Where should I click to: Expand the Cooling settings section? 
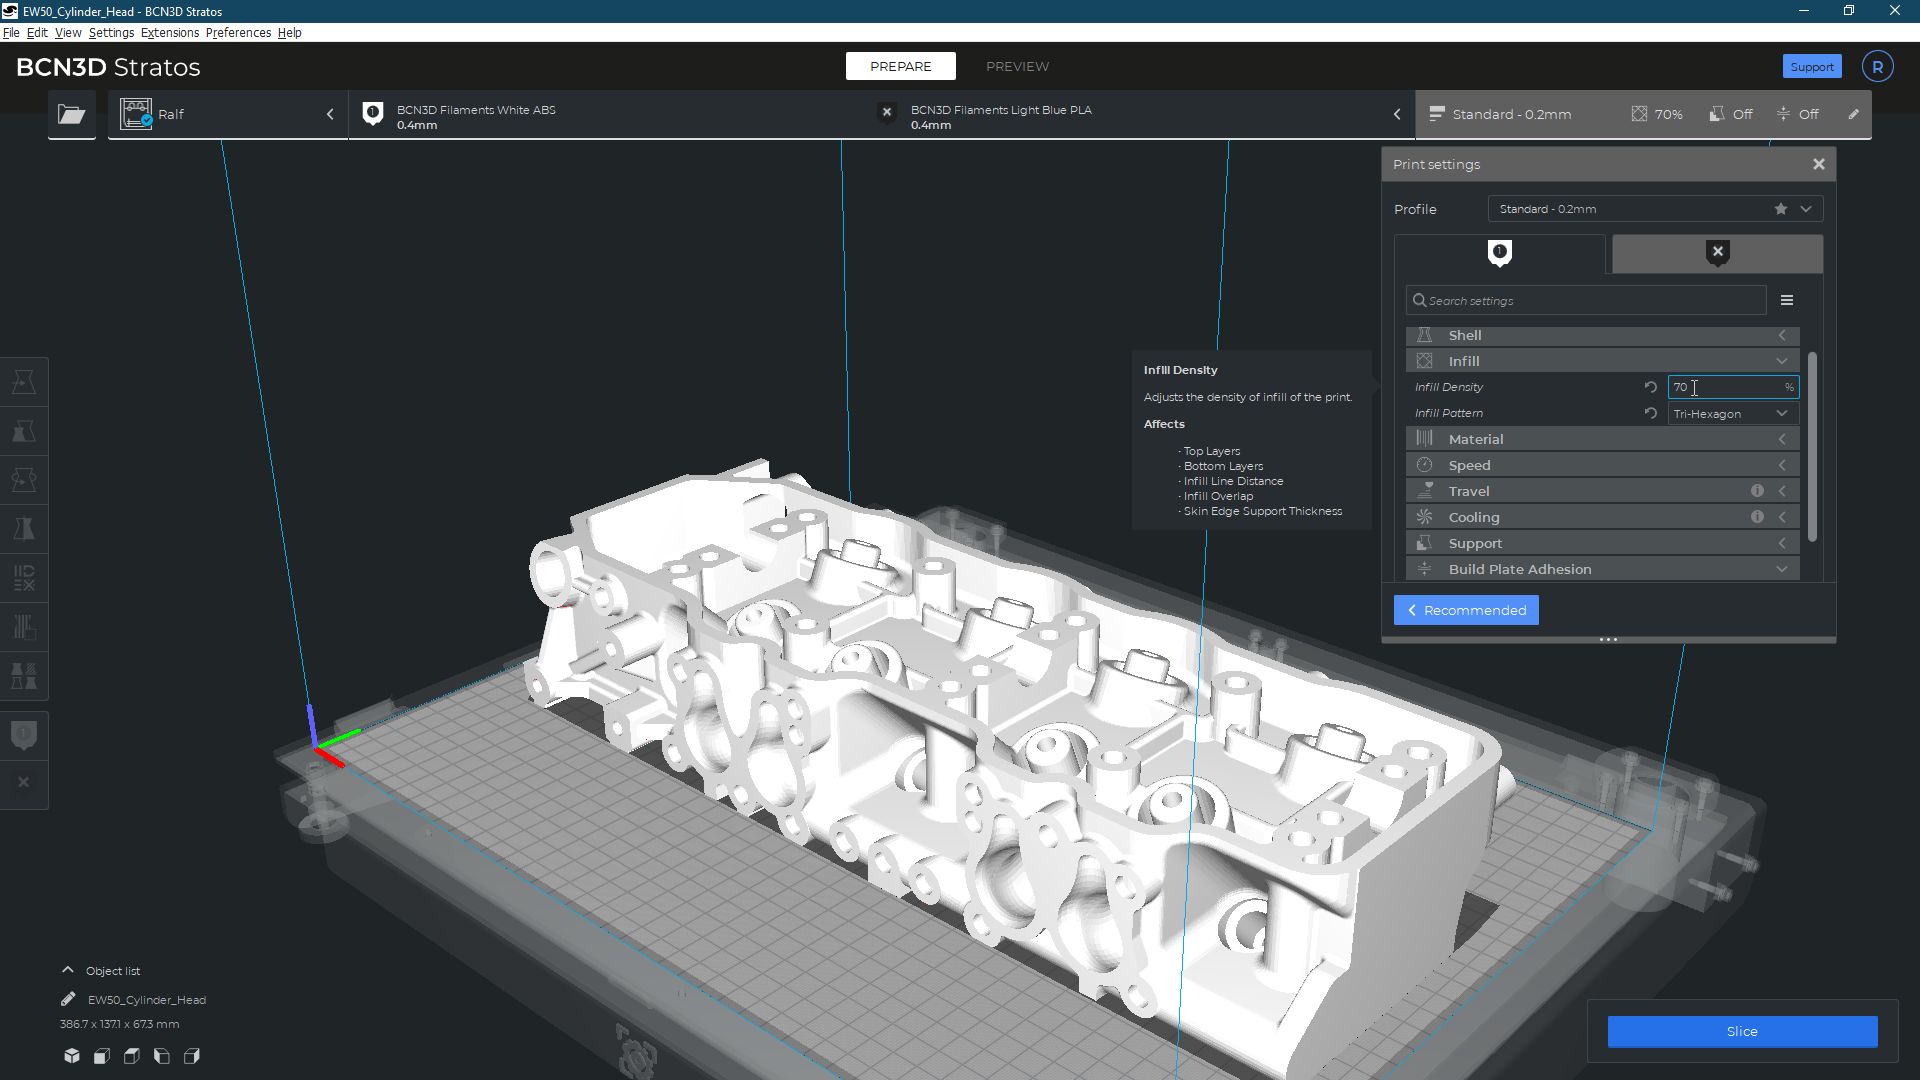click(1602, 517)
